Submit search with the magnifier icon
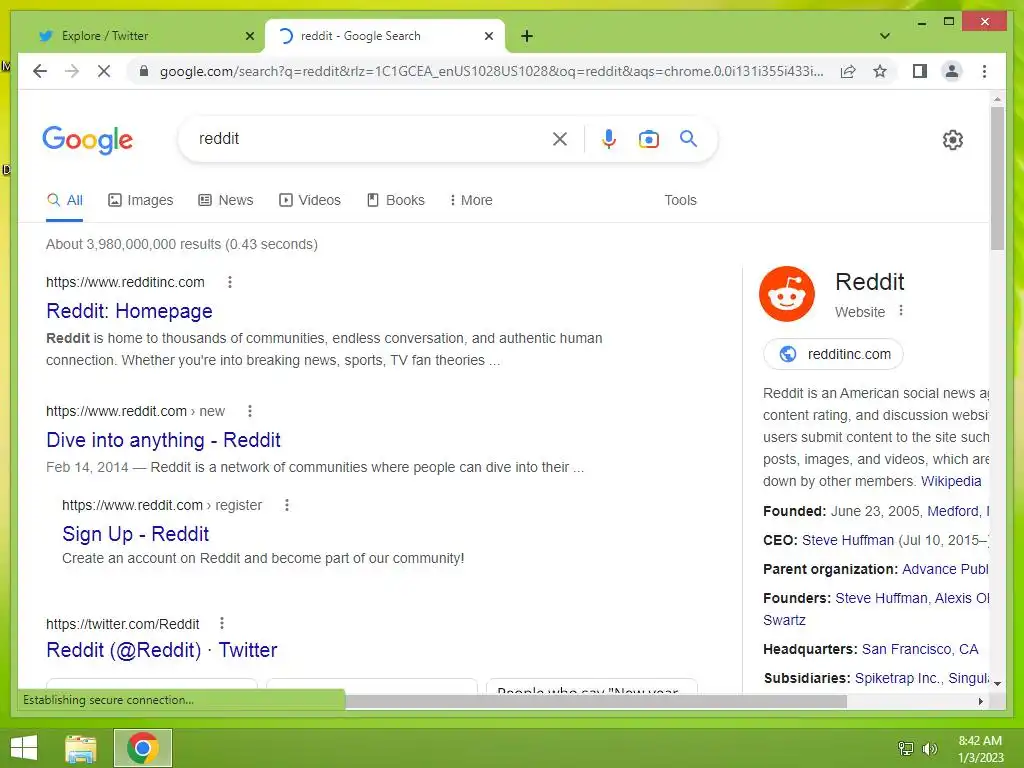The image size is (1024, 768). pos(688,138)
